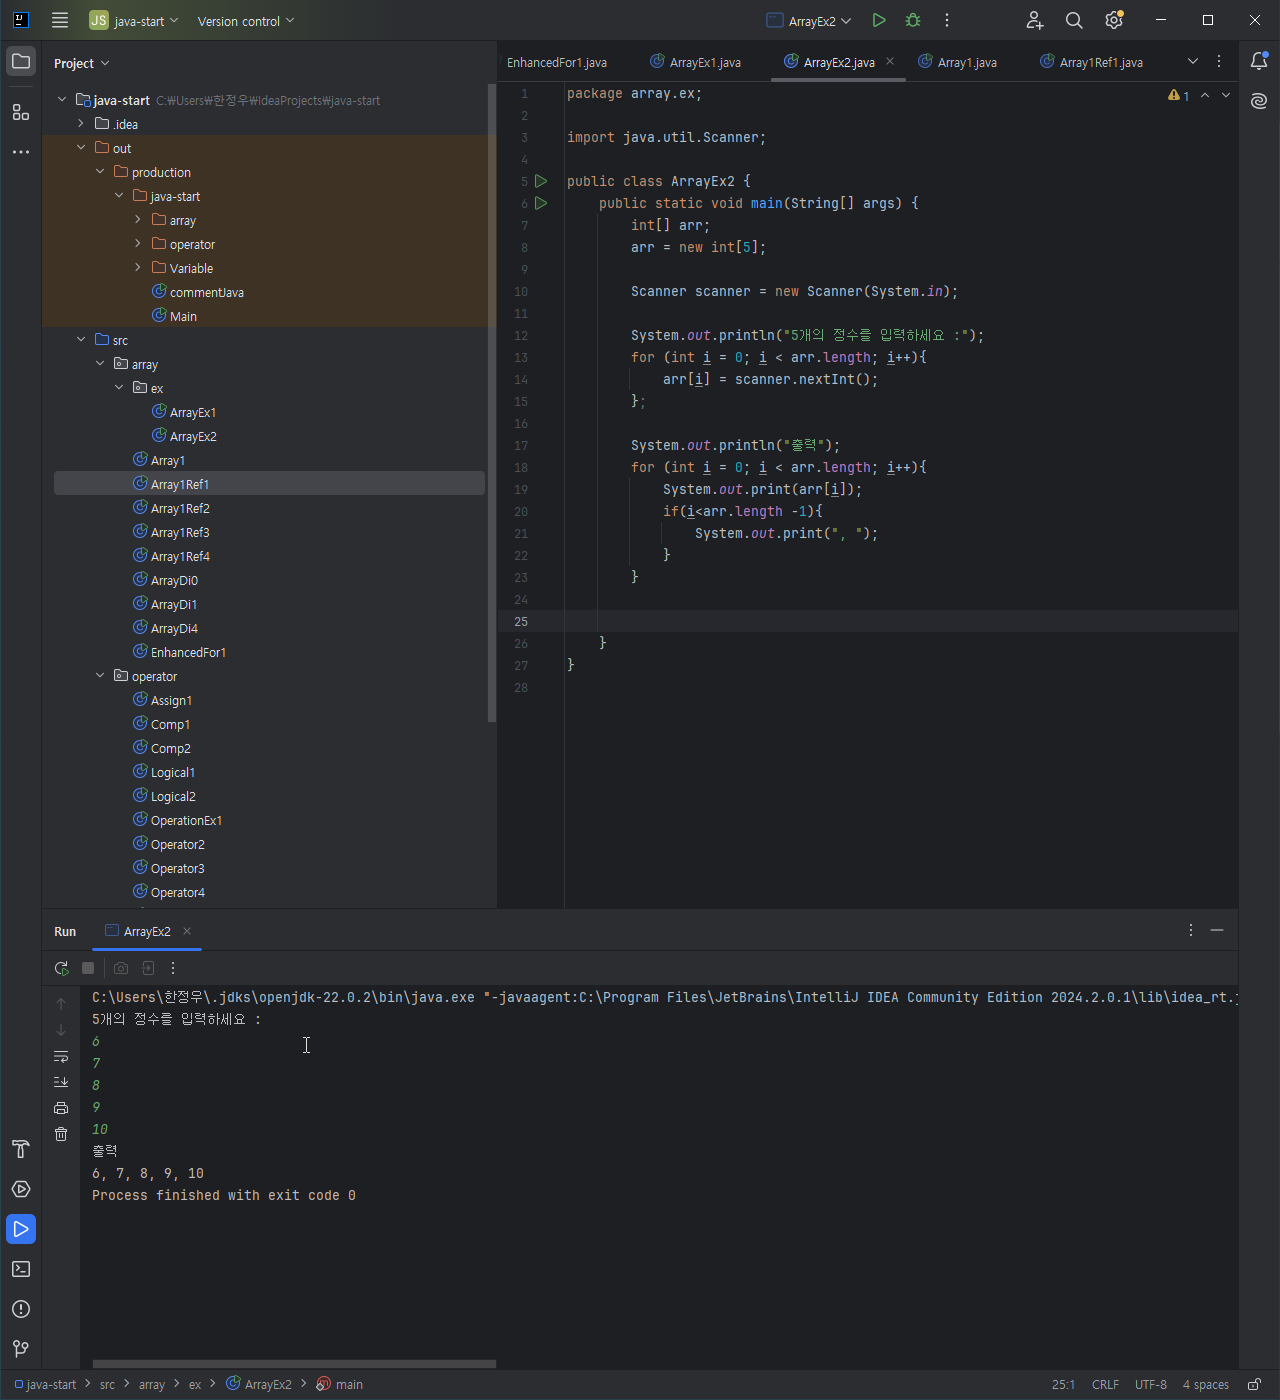The width and height of the screenshot is (1280, 1400).
Task: Collapse the out folder
Action: pos(81,148)
